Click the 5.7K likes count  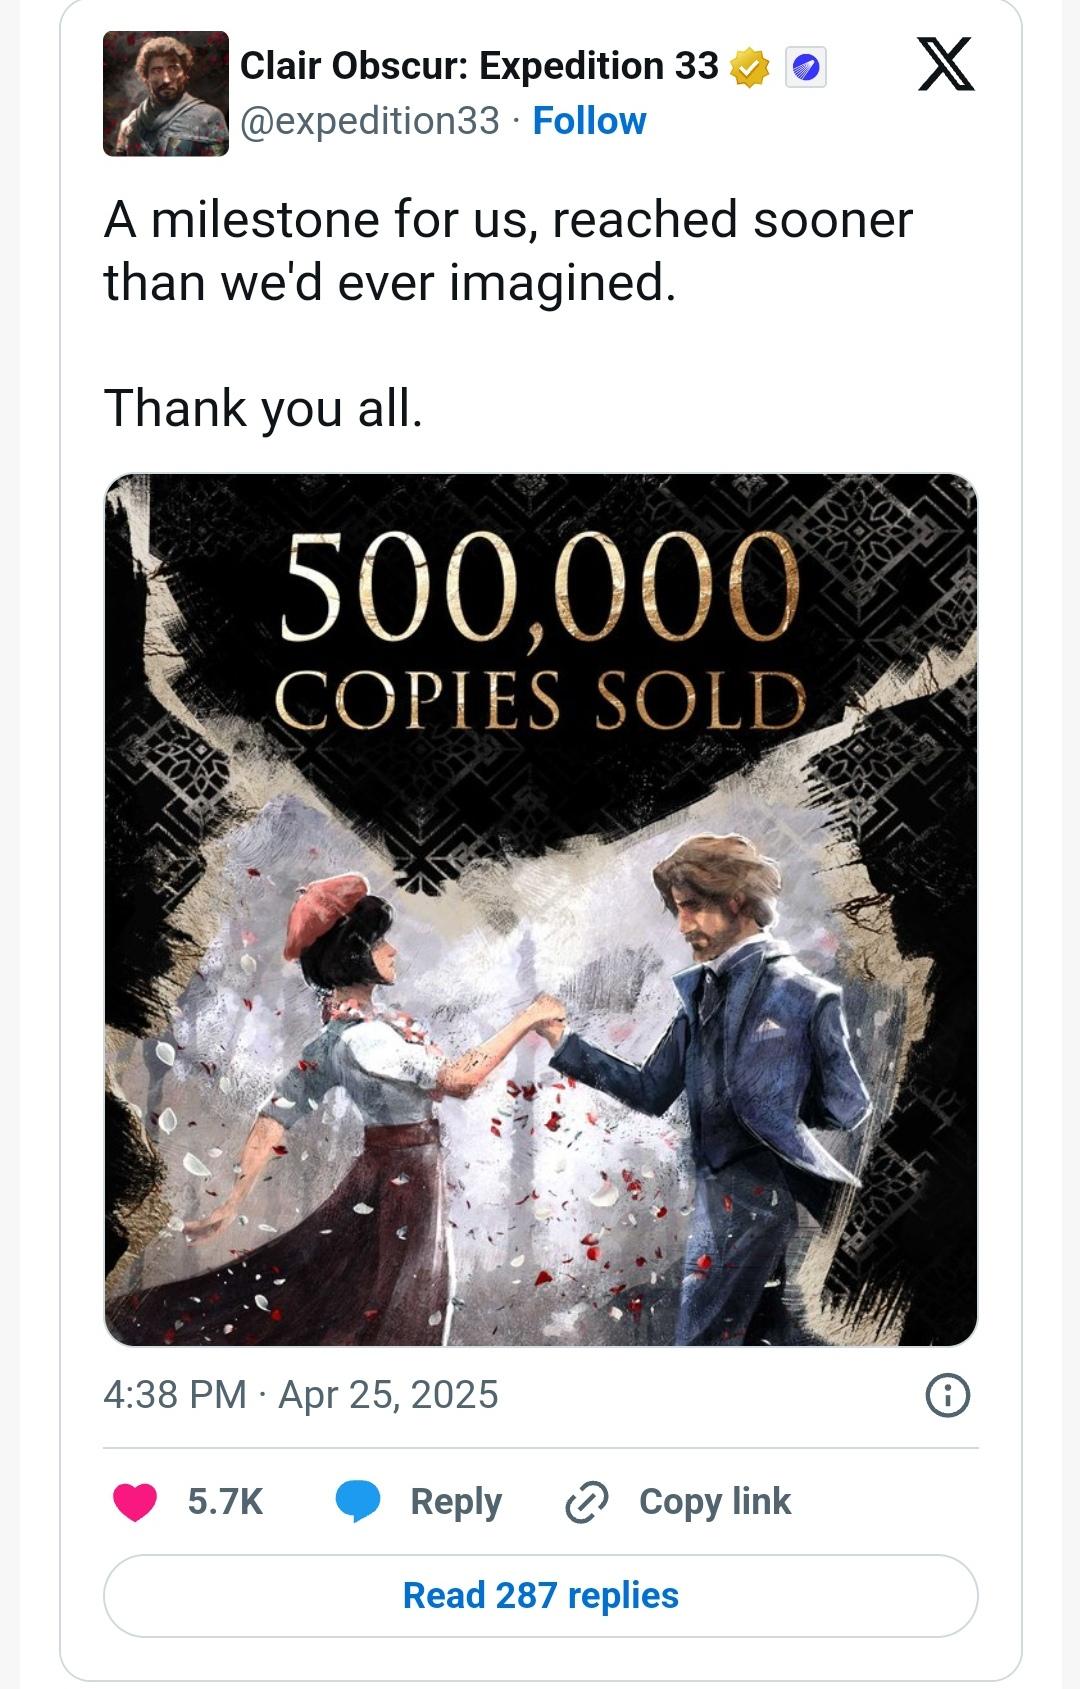(x=225, y=1502)
